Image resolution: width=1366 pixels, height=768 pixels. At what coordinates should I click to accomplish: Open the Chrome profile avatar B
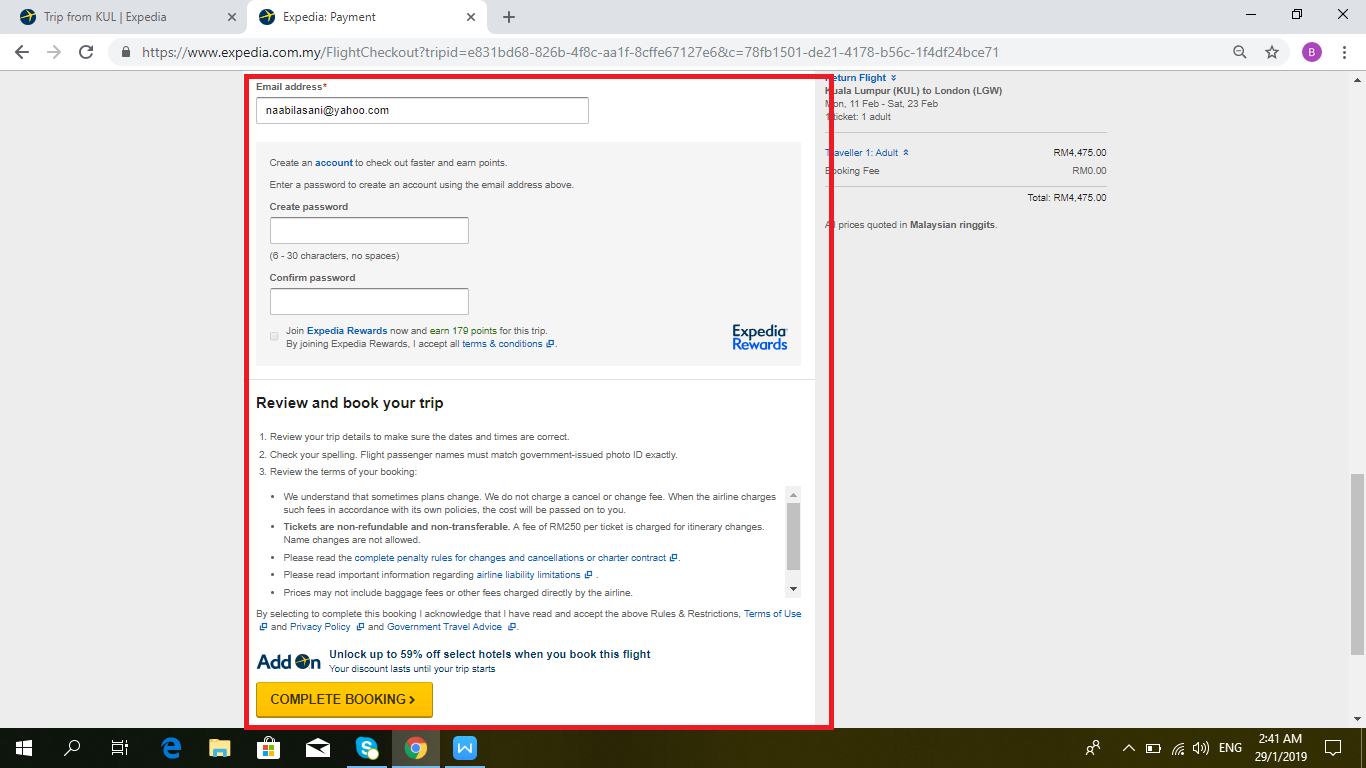pyautogui.click(x=1312, y=52)
